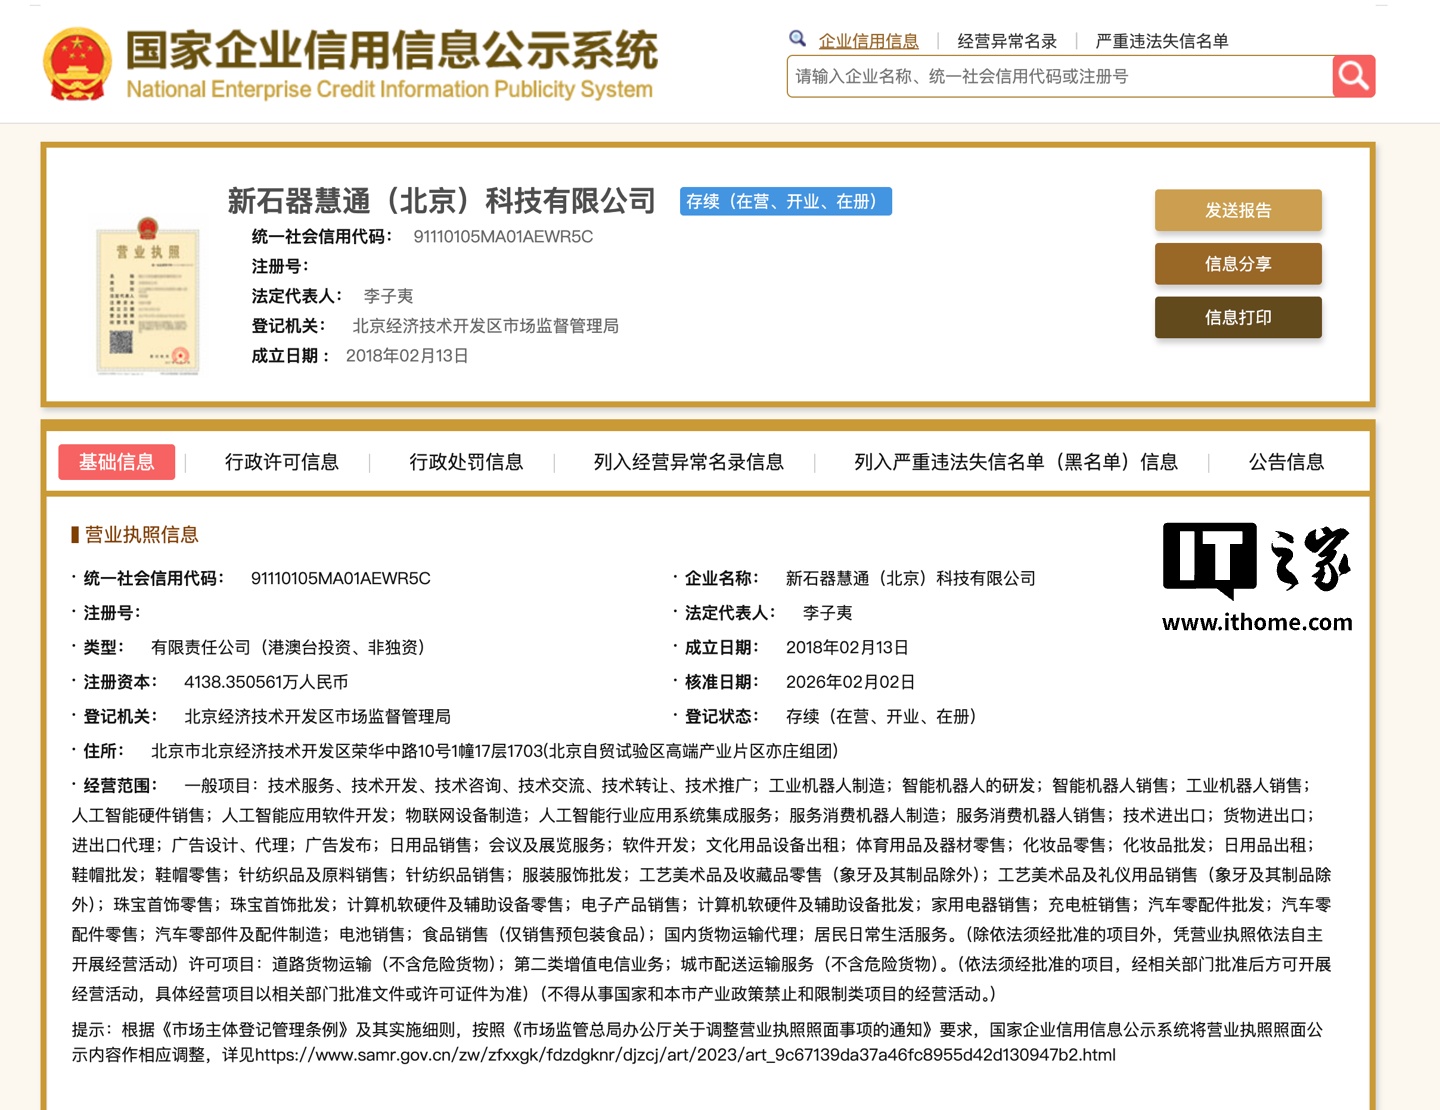1440x1110 pixels.
Task: Select the 经营异常名录 search category
Action: tap(1007, 41)
